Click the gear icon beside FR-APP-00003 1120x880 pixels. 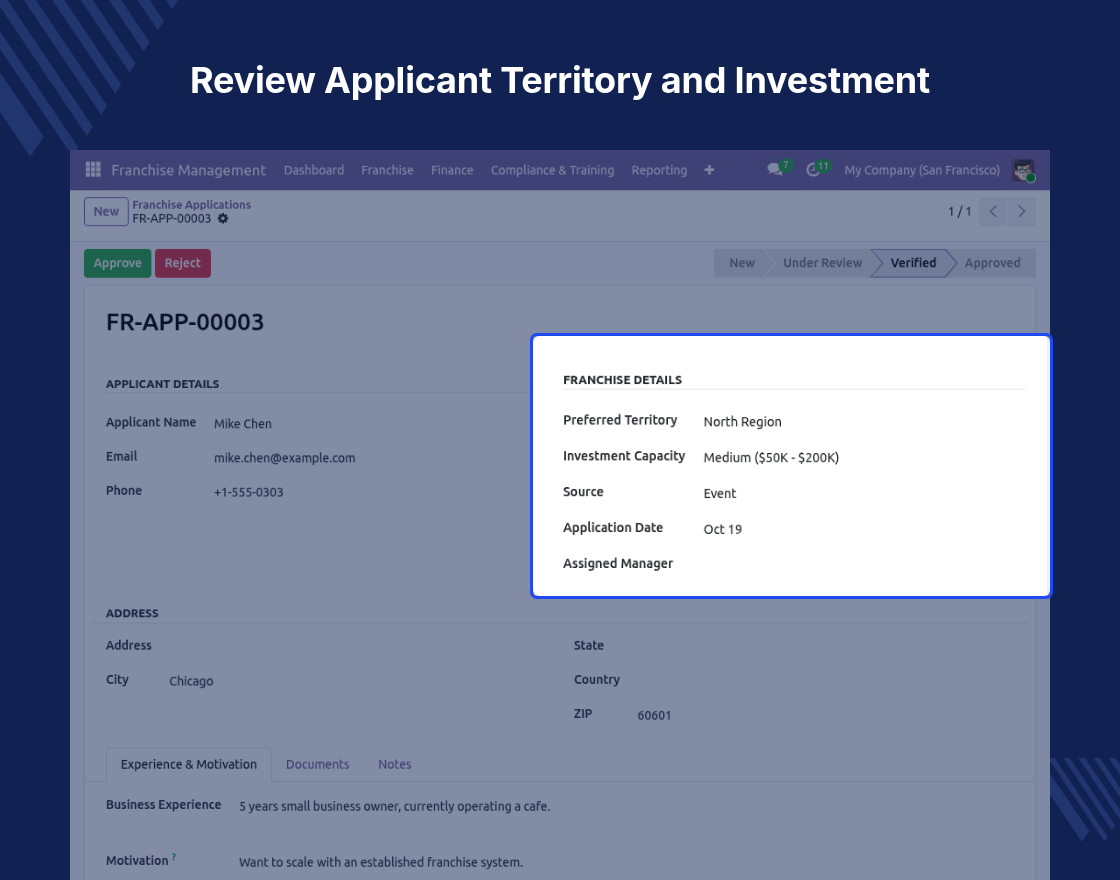(223, 219)
